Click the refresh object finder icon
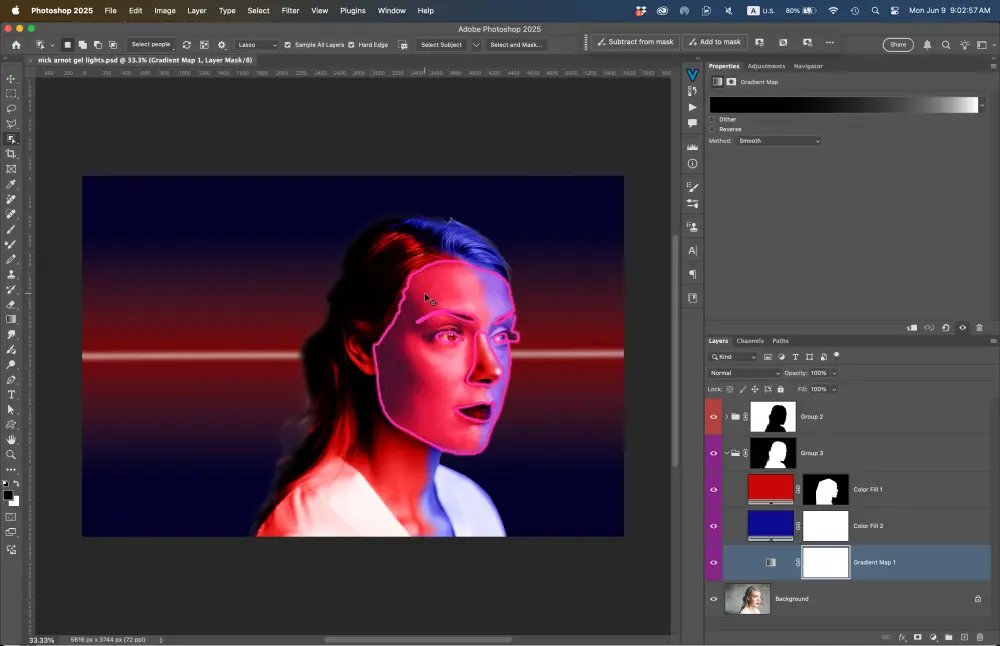1000x646 pixels. pyautogui.click(x=187, y=45)
